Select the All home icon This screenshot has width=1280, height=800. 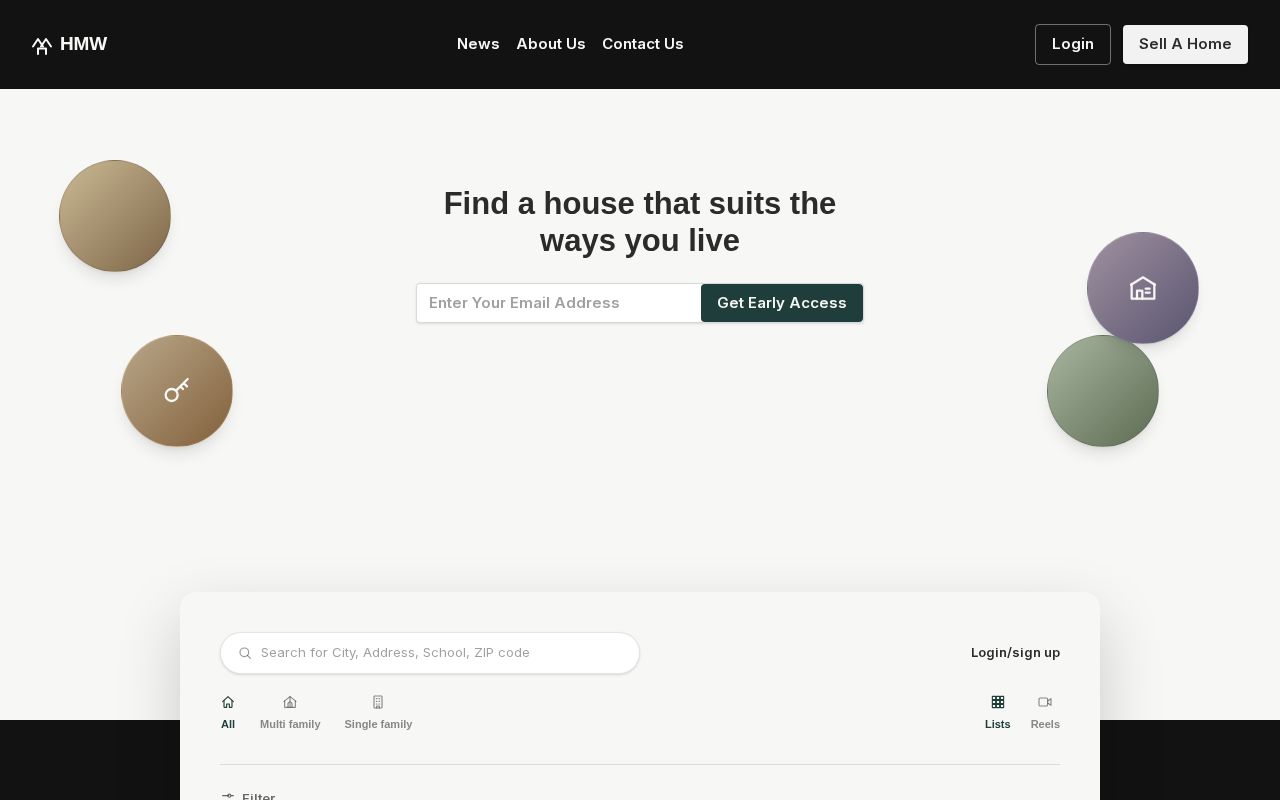[228, 702]
